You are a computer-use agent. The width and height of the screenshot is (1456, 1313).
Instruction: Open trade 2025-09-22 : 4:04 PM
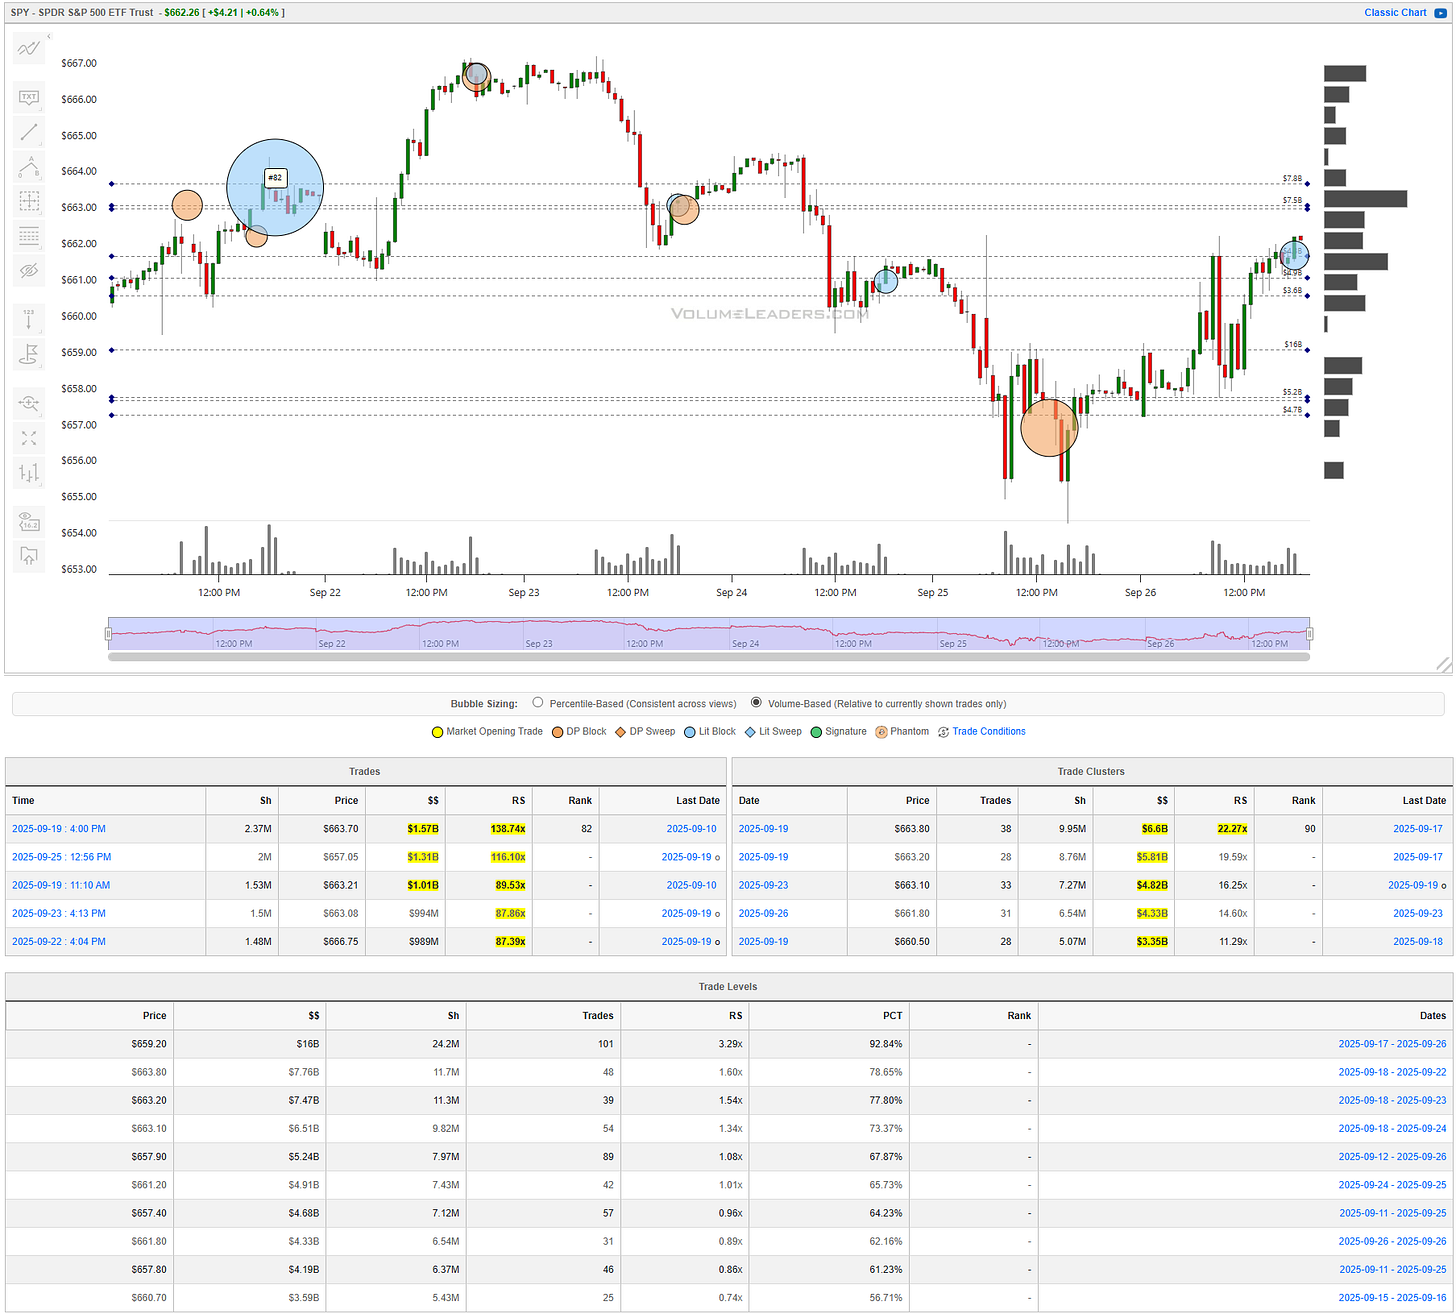pyautogui.click(x=58, y=941)
